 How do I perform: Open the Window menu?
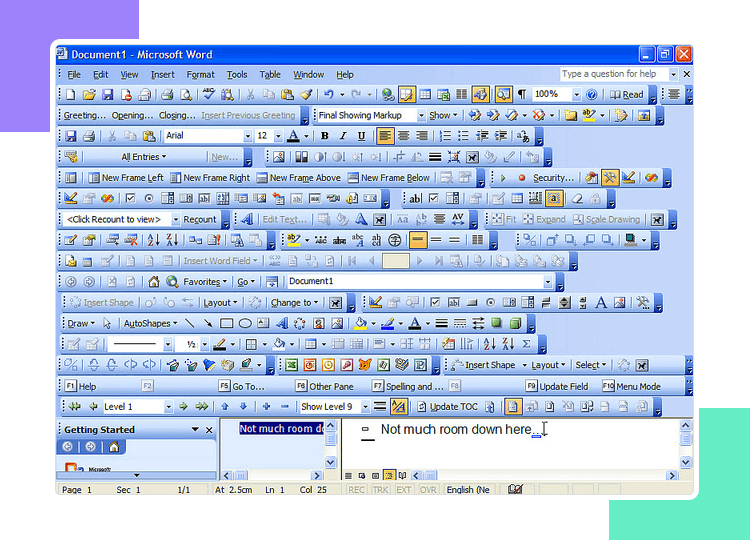(309, 75)
